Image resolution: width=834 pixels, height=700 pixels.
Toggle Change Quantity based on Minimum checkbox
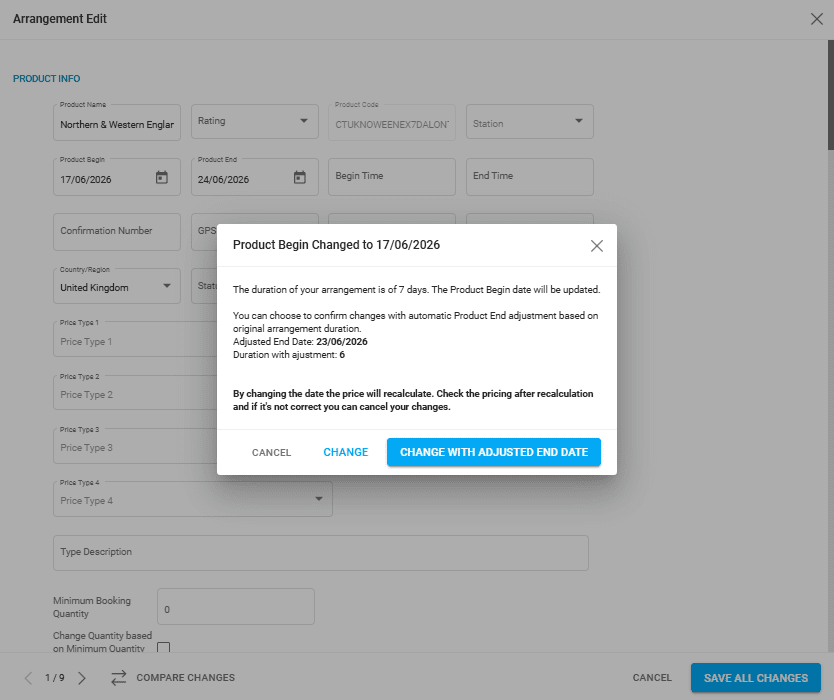point(164,648)
